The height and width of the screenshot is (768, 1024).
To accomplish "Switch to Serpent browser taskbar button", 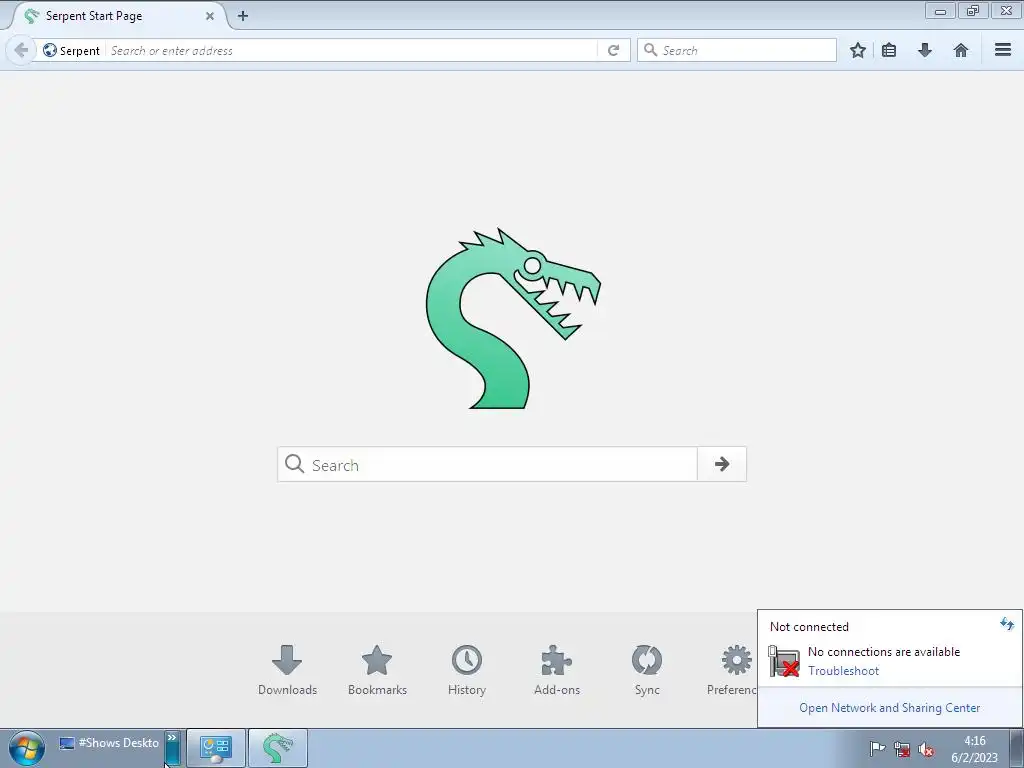I will coord(278,748).
